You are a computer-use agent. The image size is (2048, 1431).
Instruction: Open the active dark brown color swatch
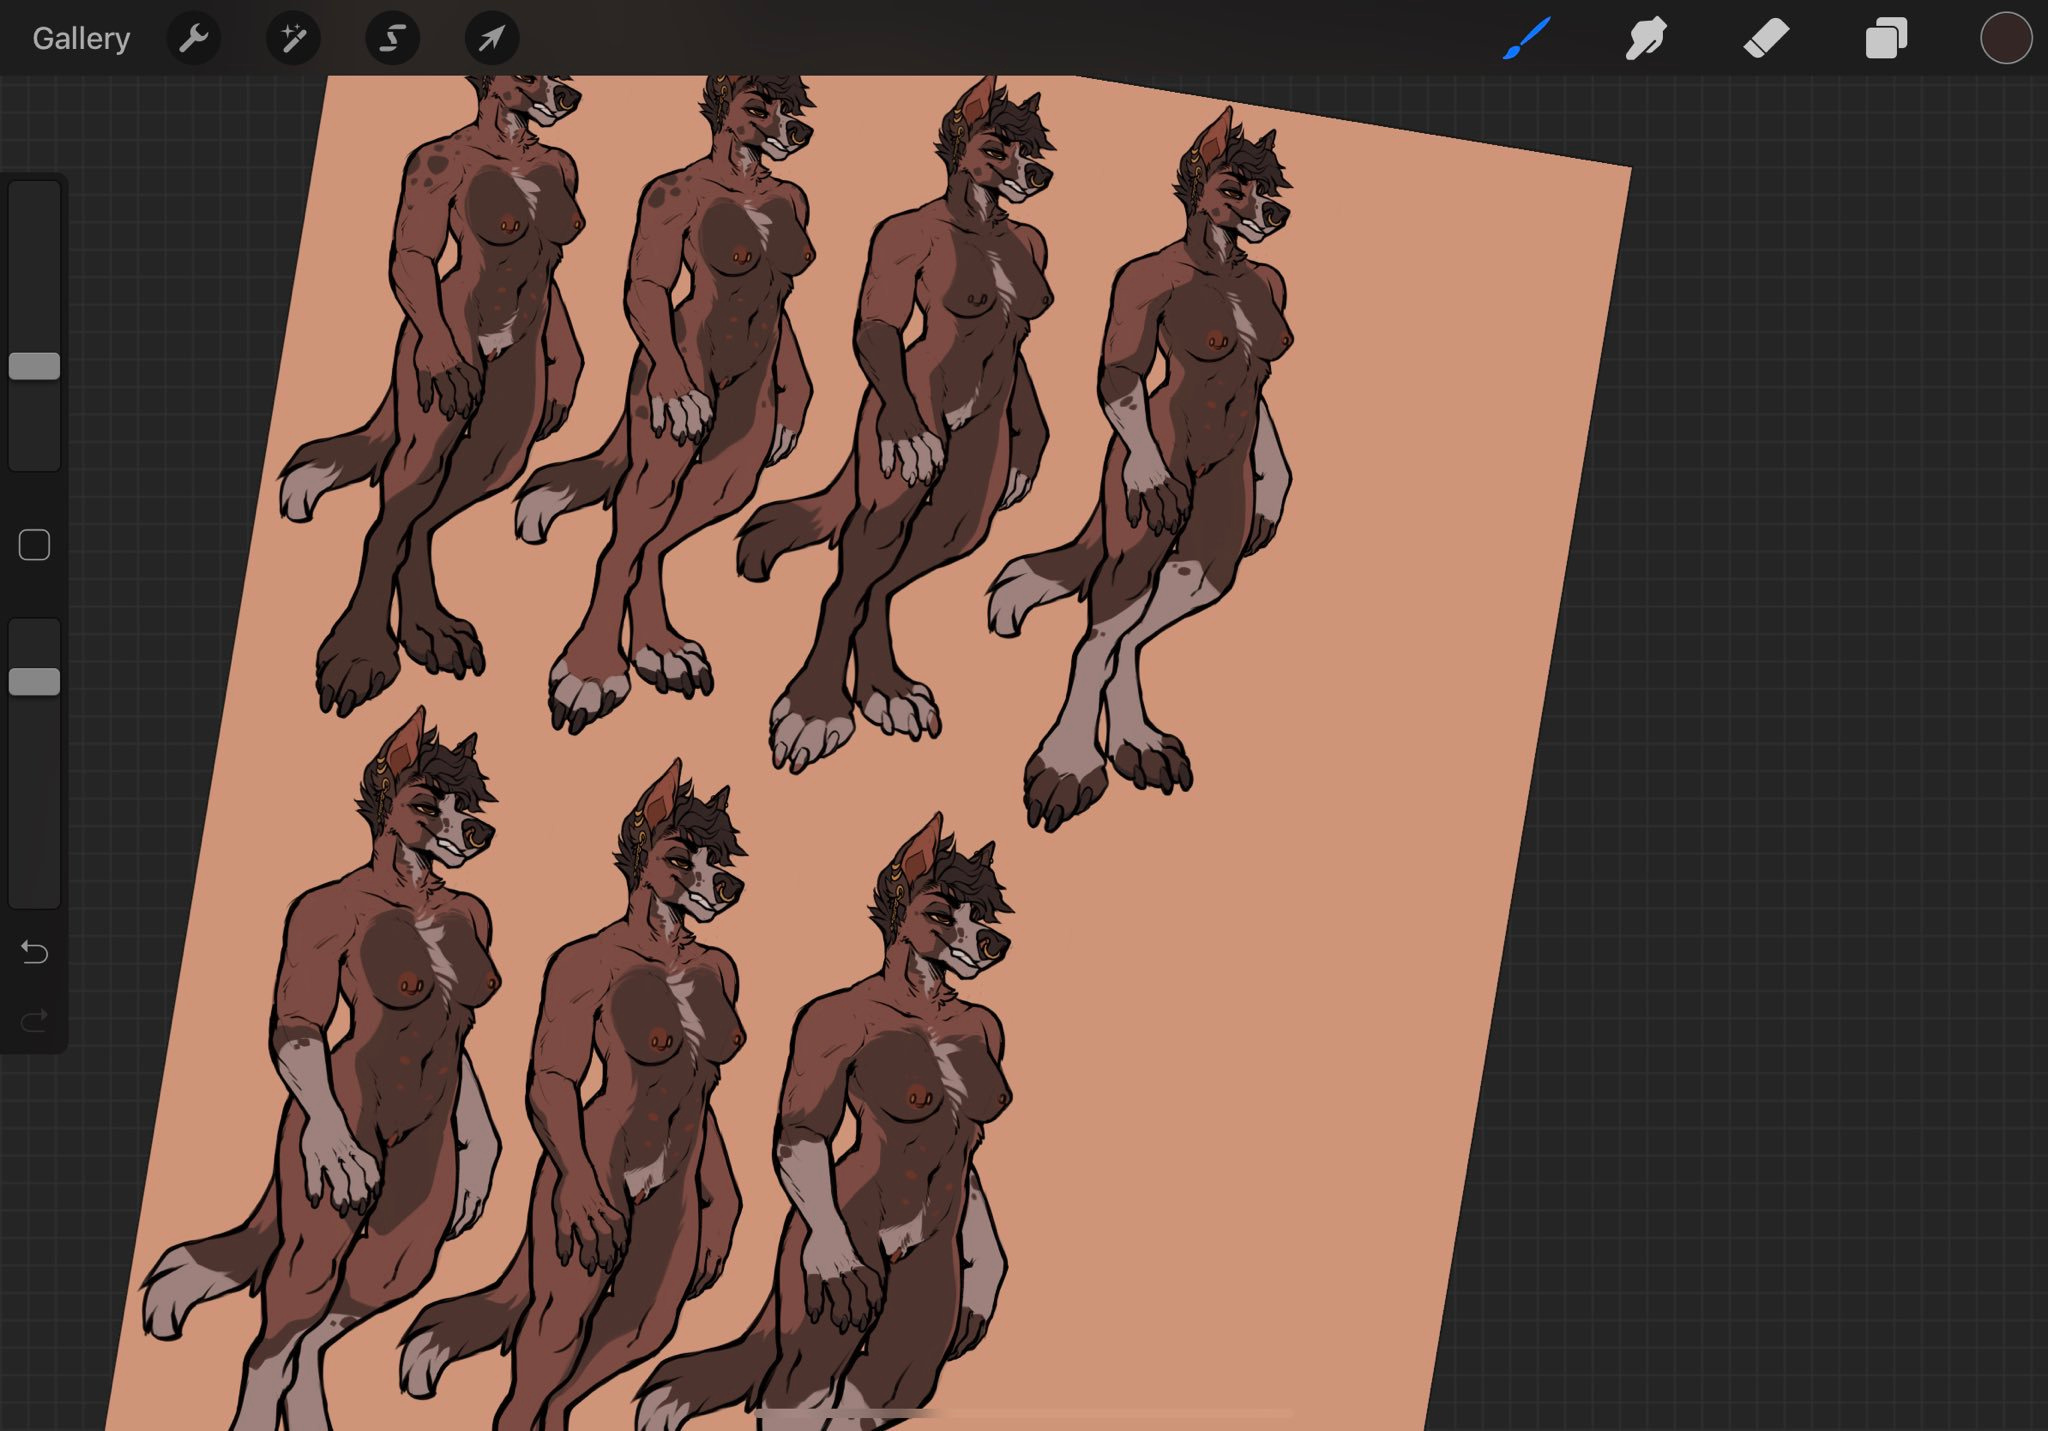point(2005,39)
